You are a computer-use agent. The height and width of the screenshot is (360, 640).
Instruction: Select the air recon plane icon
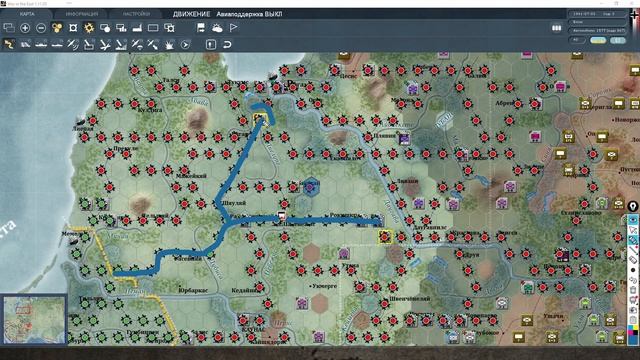coord(73,44)
